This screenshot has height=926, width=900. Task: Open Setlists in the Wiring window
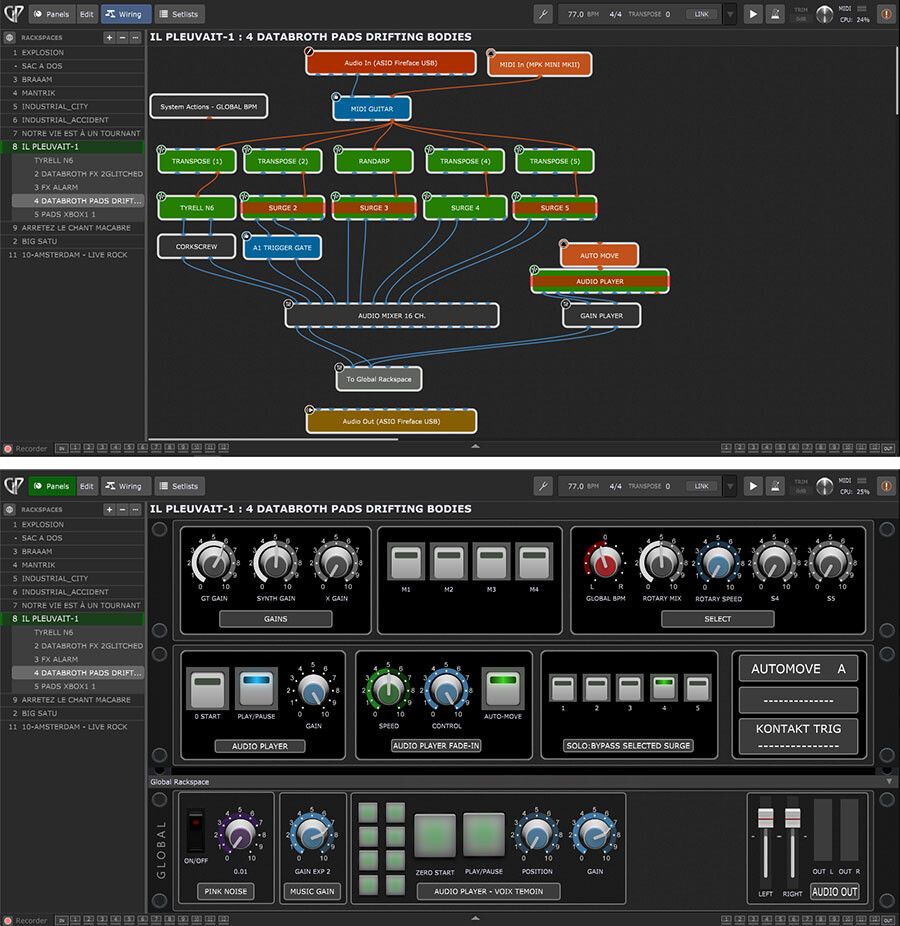click(x=179, y=14)
